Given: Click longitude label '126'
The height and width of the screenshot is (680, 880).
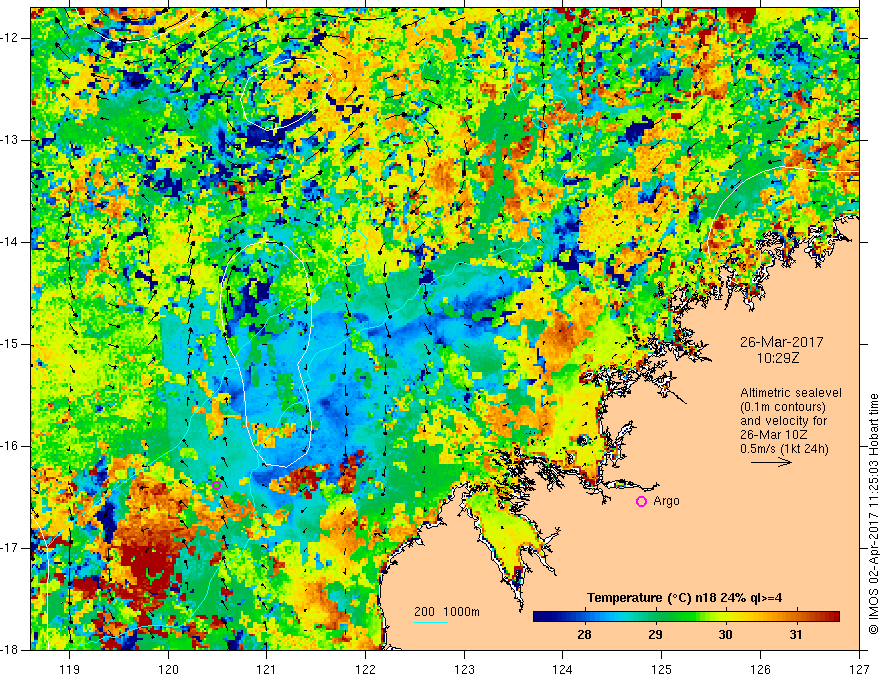Looking at the screenshot, I should (760, 669).
